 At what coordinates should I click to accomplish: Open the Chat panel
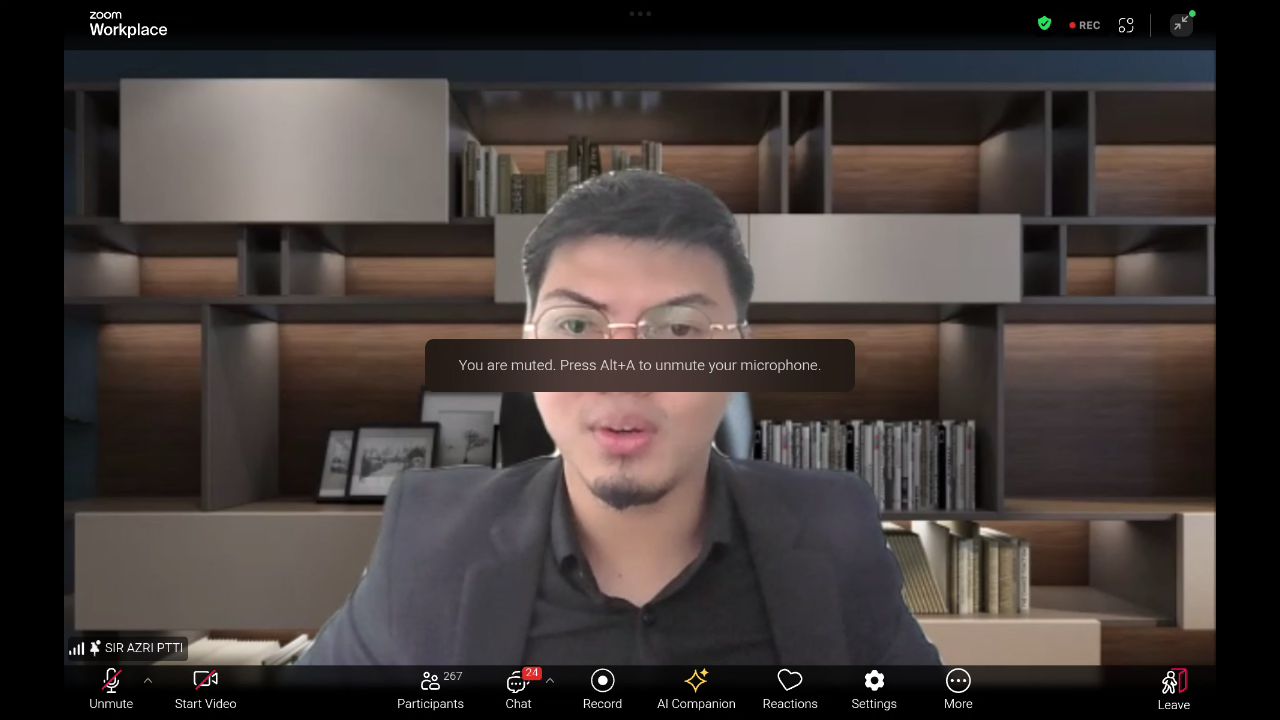tap(518, 689)
